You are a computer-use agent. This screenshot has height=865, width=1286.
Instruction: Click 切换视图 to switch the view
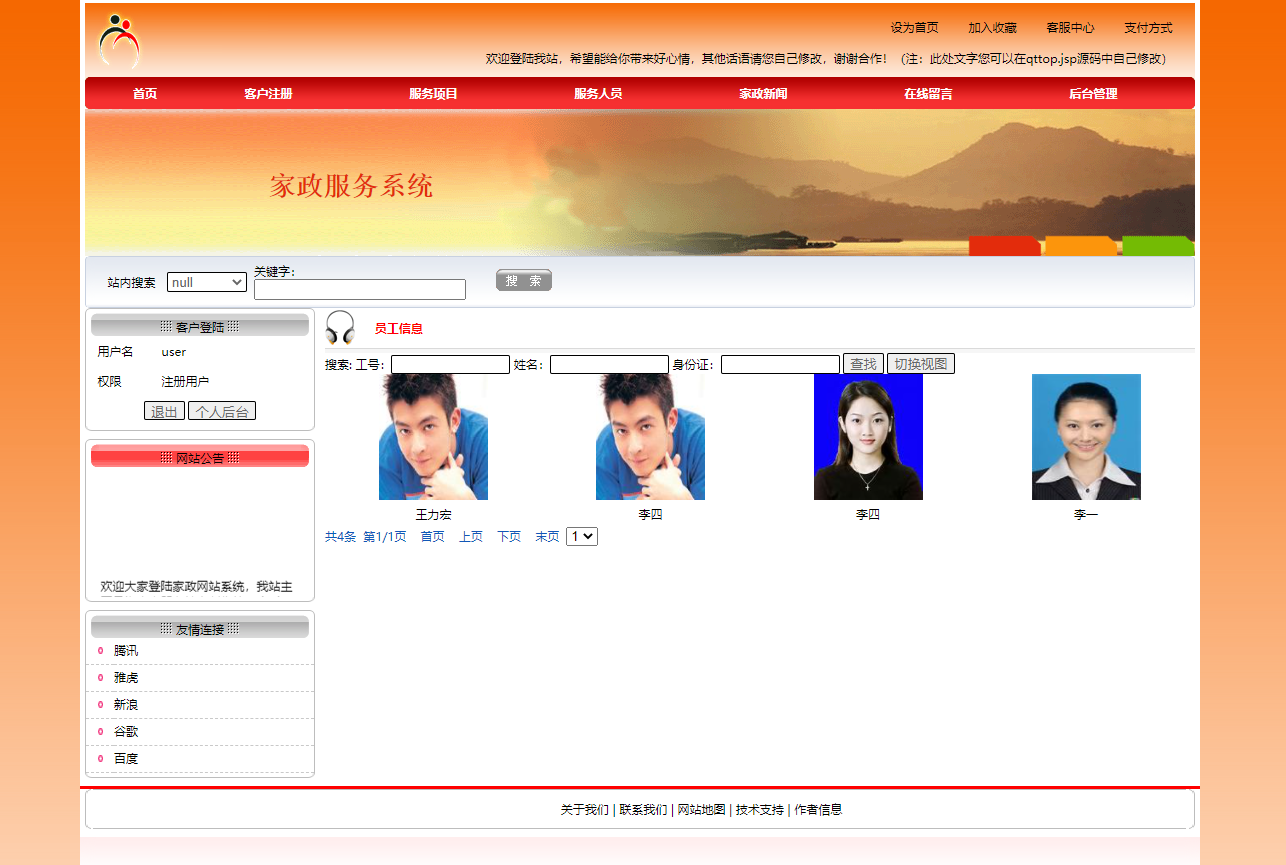[x=920, y=363]
